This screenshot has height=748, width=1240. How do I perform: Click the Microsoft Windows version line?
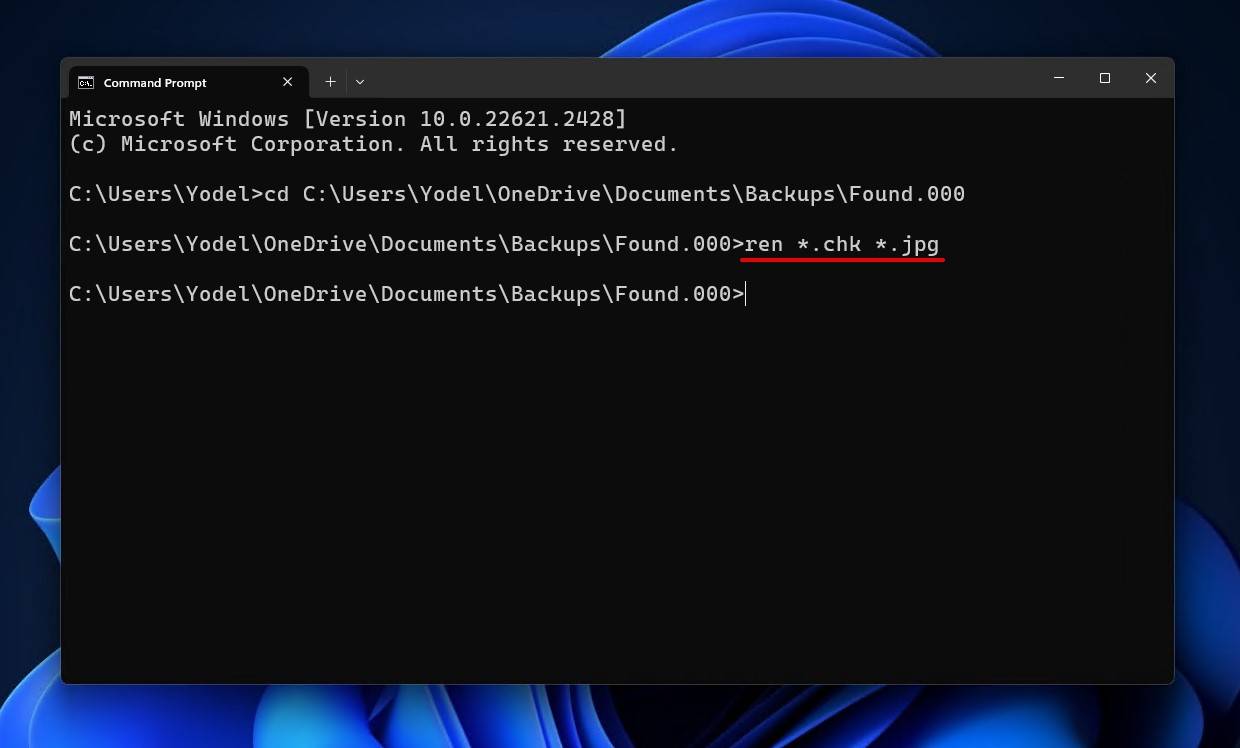tap(348, 119)
